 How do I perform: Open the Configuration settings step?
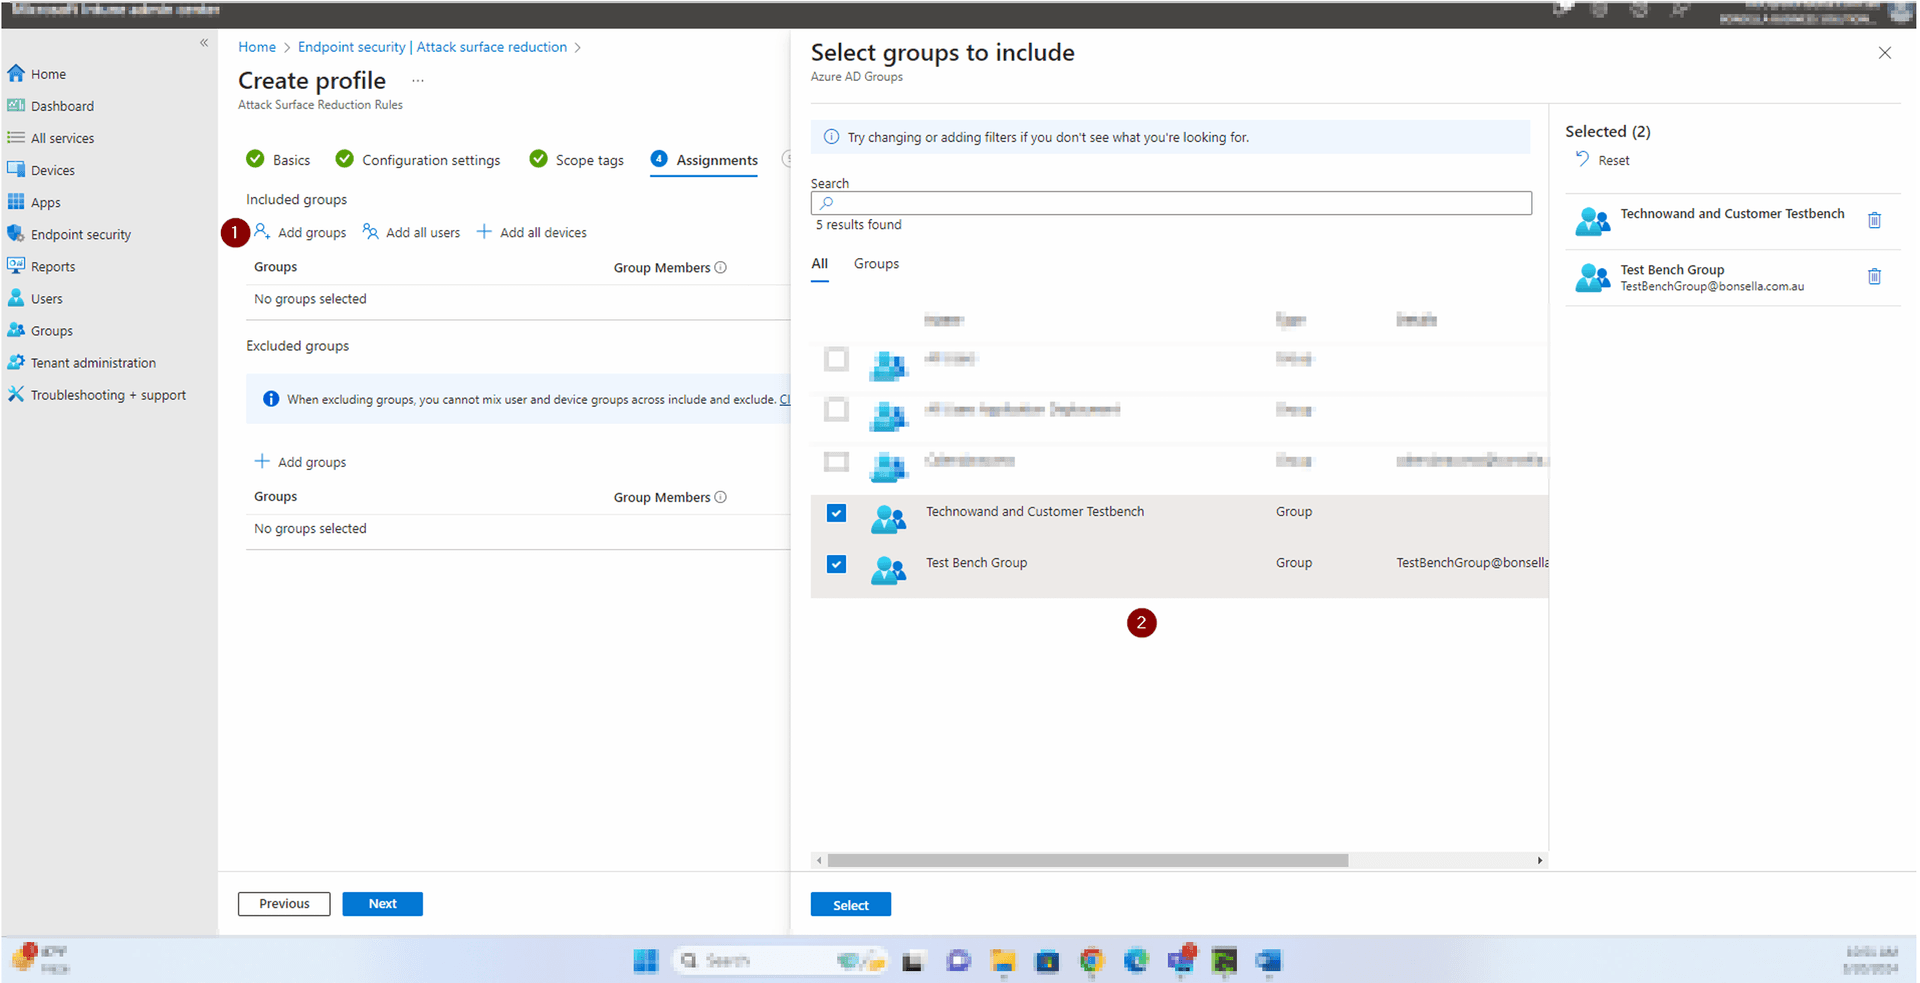418,159
